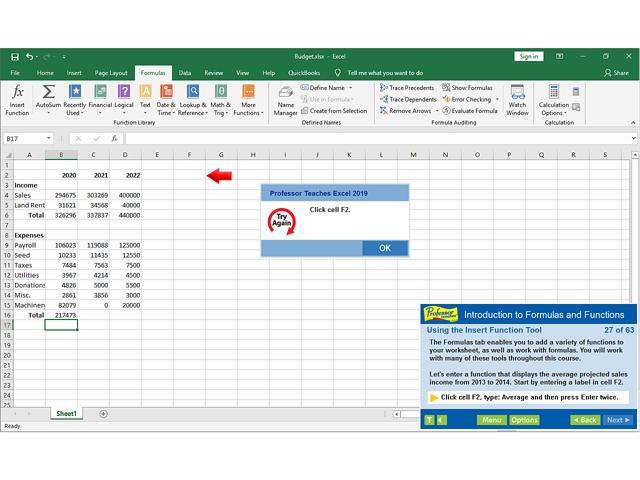This screenshot has height=480, width=640.
Task: Open the Watch Window
Action: pyautogui.click(x=517, y=99)
